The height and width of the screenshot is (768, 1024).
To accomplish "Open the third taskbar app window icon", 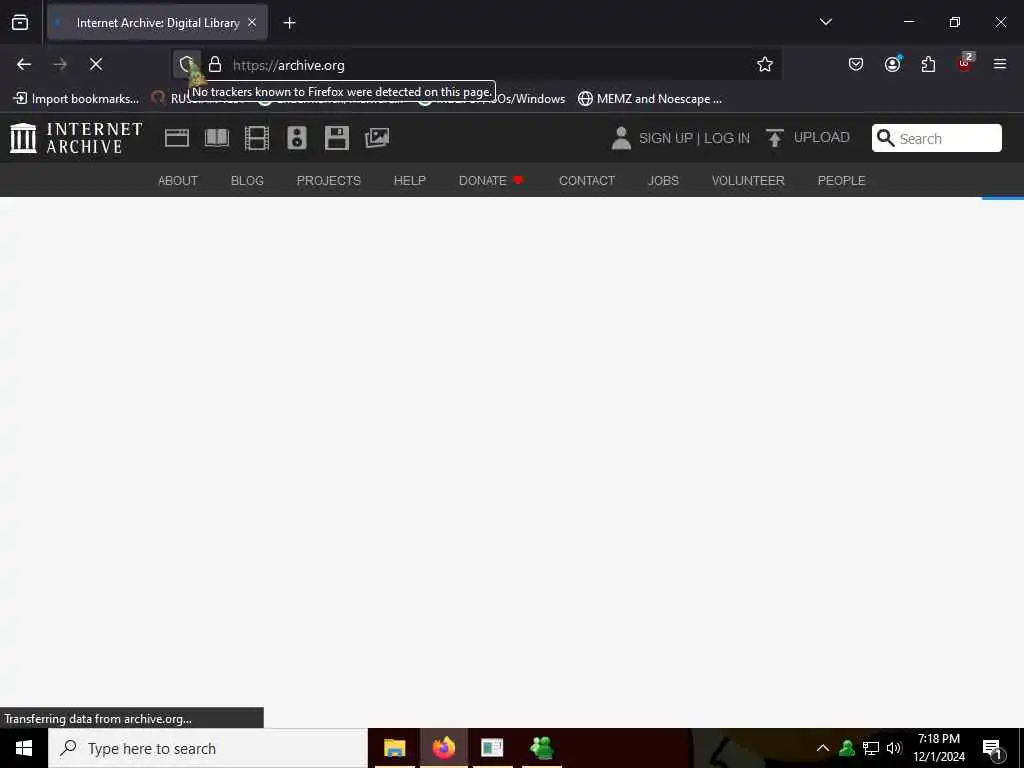I will 492,748.
